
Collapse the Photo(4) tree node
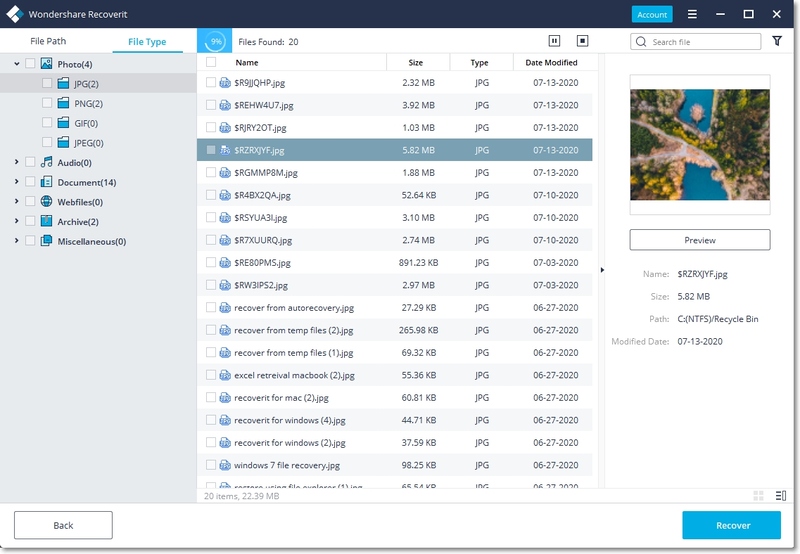pos(16,64)
